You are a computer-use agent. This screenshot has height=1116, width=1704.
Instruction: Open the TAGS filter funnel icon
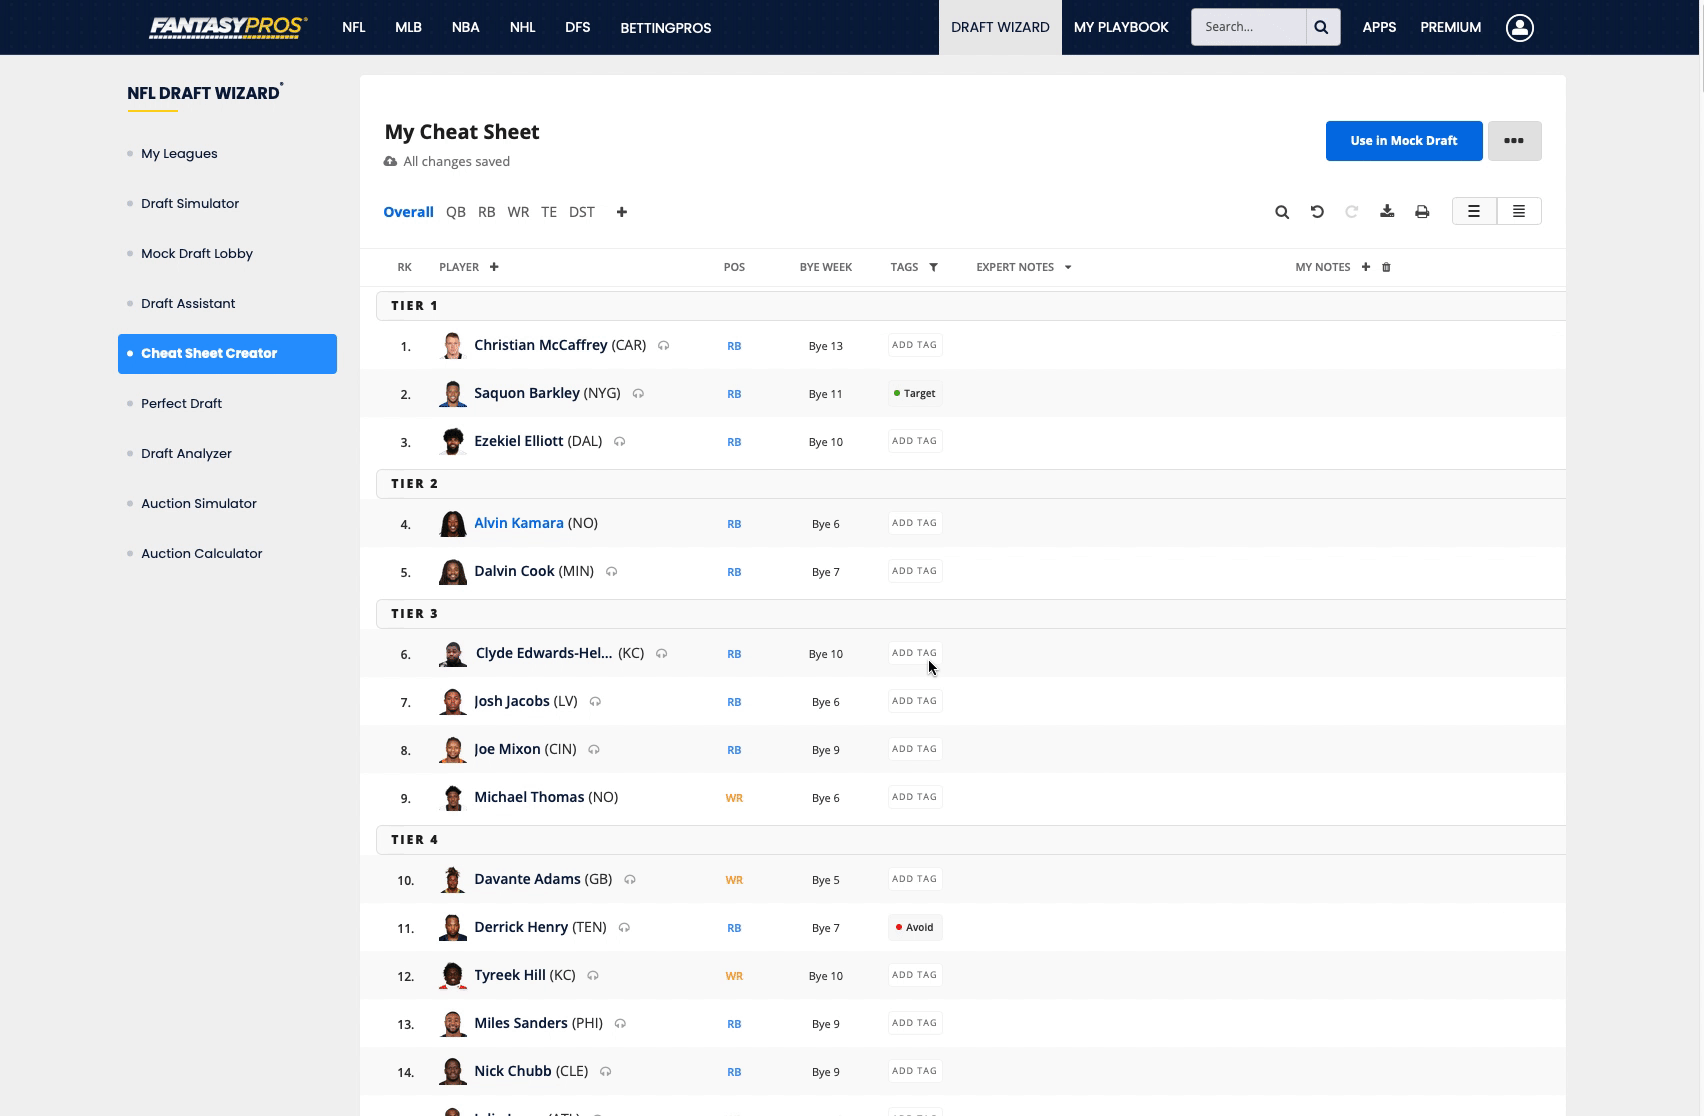pyautogui.click(x=934, y=267)
